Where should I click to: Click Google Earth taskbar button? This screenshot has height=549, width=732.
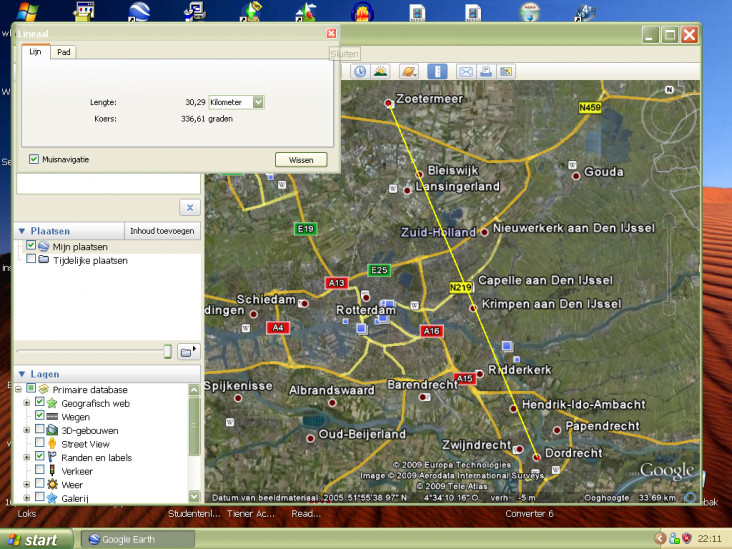coord(137,539)
